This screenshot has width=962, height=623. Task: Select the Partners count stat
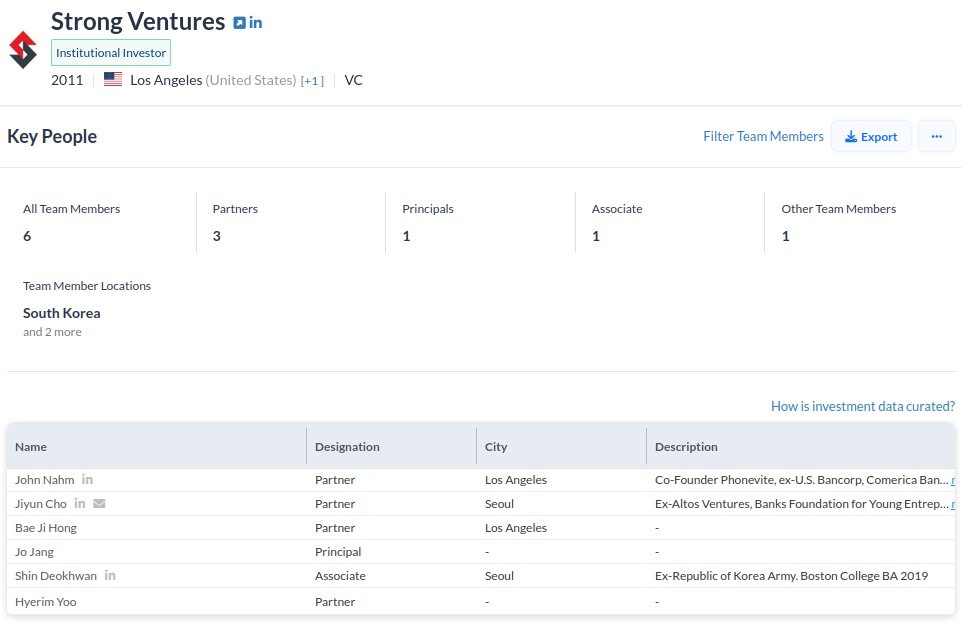pyautogui.click(x=235, y=223)
